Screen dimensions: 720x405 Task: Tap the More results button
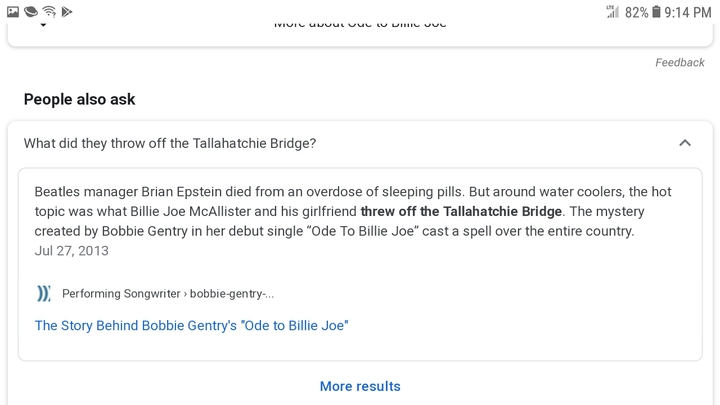(x=360, y=386)
